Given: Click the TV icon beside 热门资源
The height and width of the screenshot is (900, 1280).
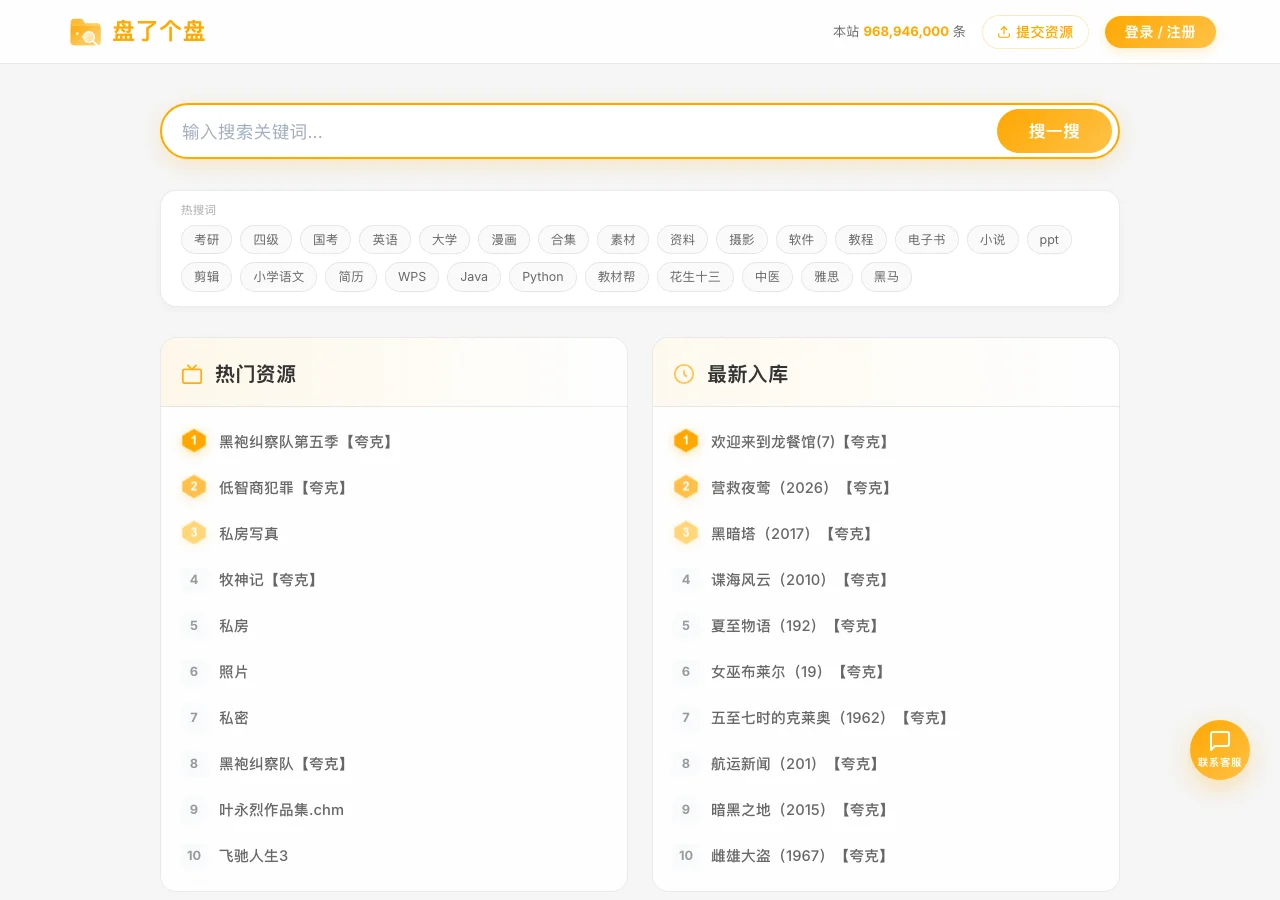Looking at the screenshot, I should coord(192,374).
